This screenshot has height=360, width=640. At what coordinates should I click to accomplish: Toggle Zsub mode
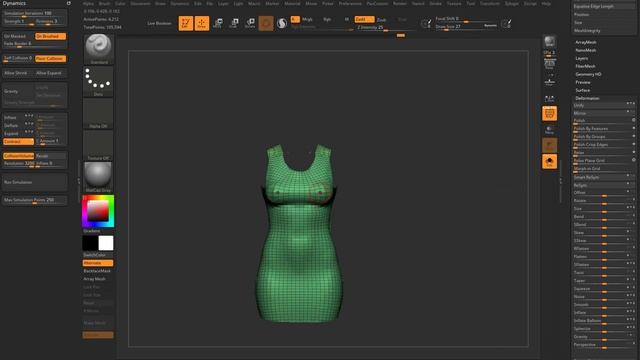pos(381,20)
